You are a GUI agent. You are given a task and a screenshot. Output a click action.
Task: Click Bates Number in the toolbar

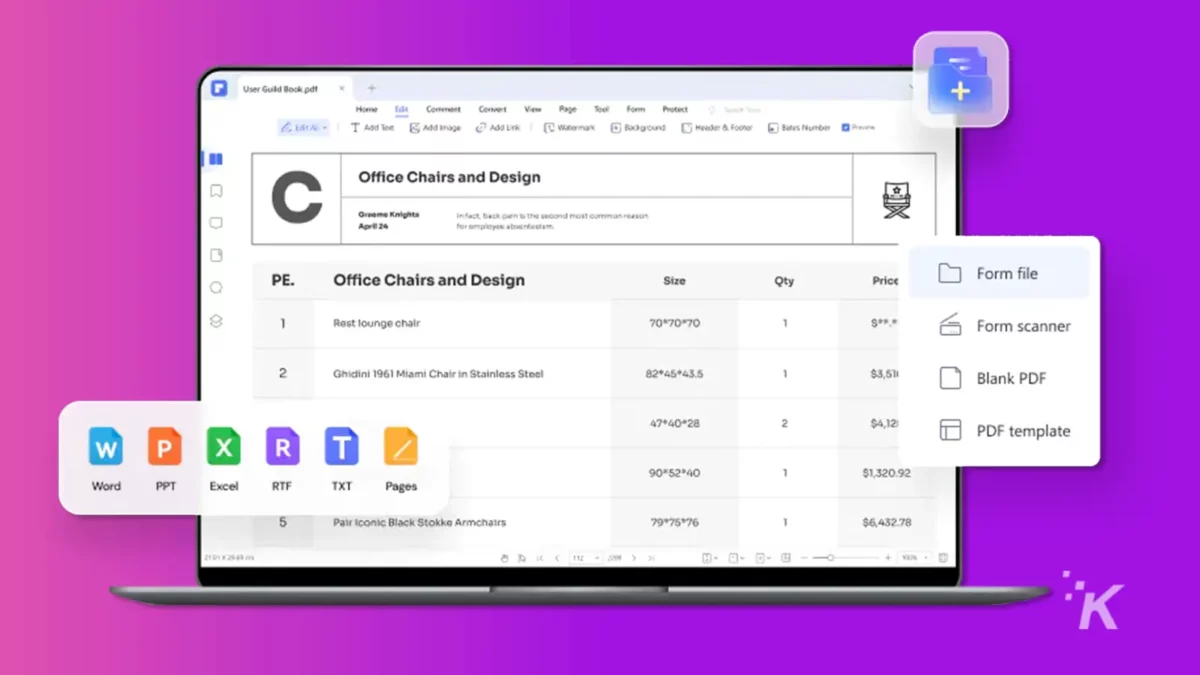[x=799, y=128]
